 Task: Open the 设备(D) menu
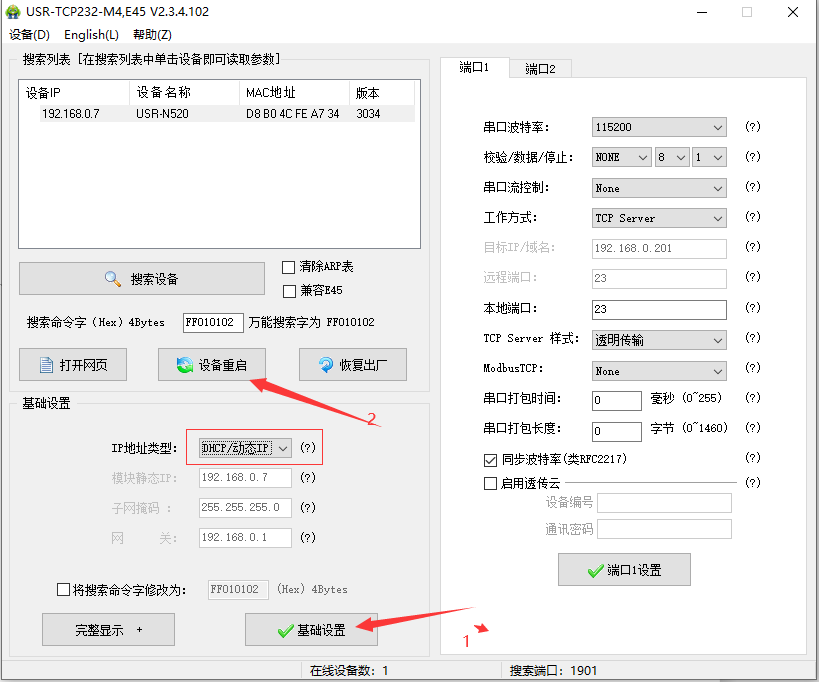[x=29, y=35]
